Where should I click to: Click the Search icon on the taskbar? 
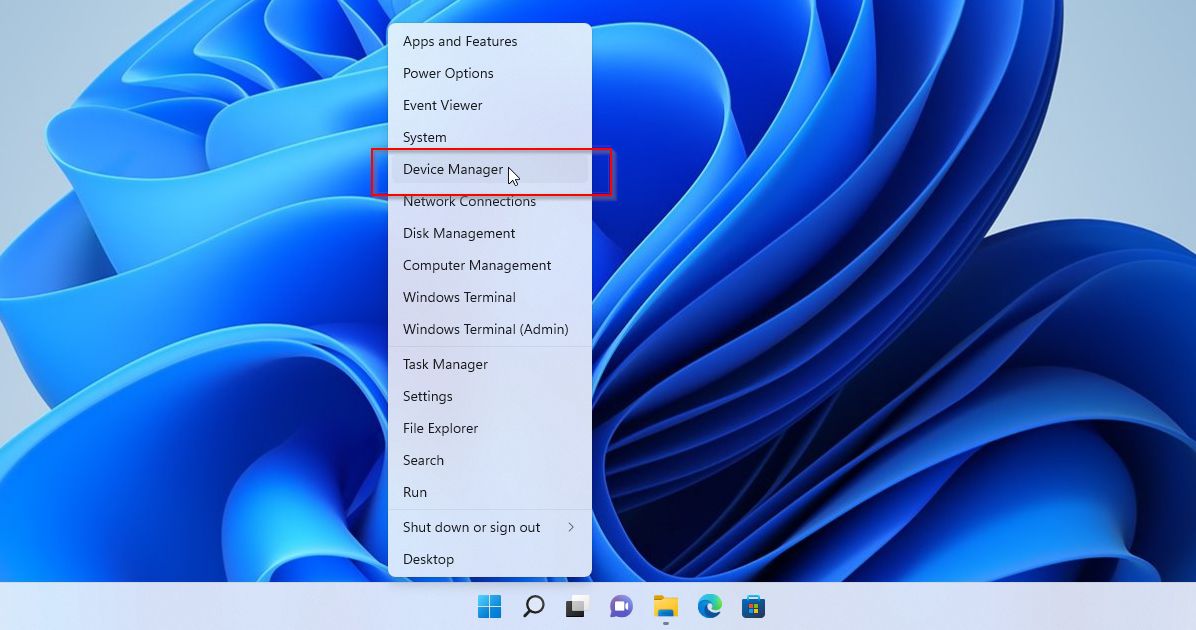click(533, 606)
